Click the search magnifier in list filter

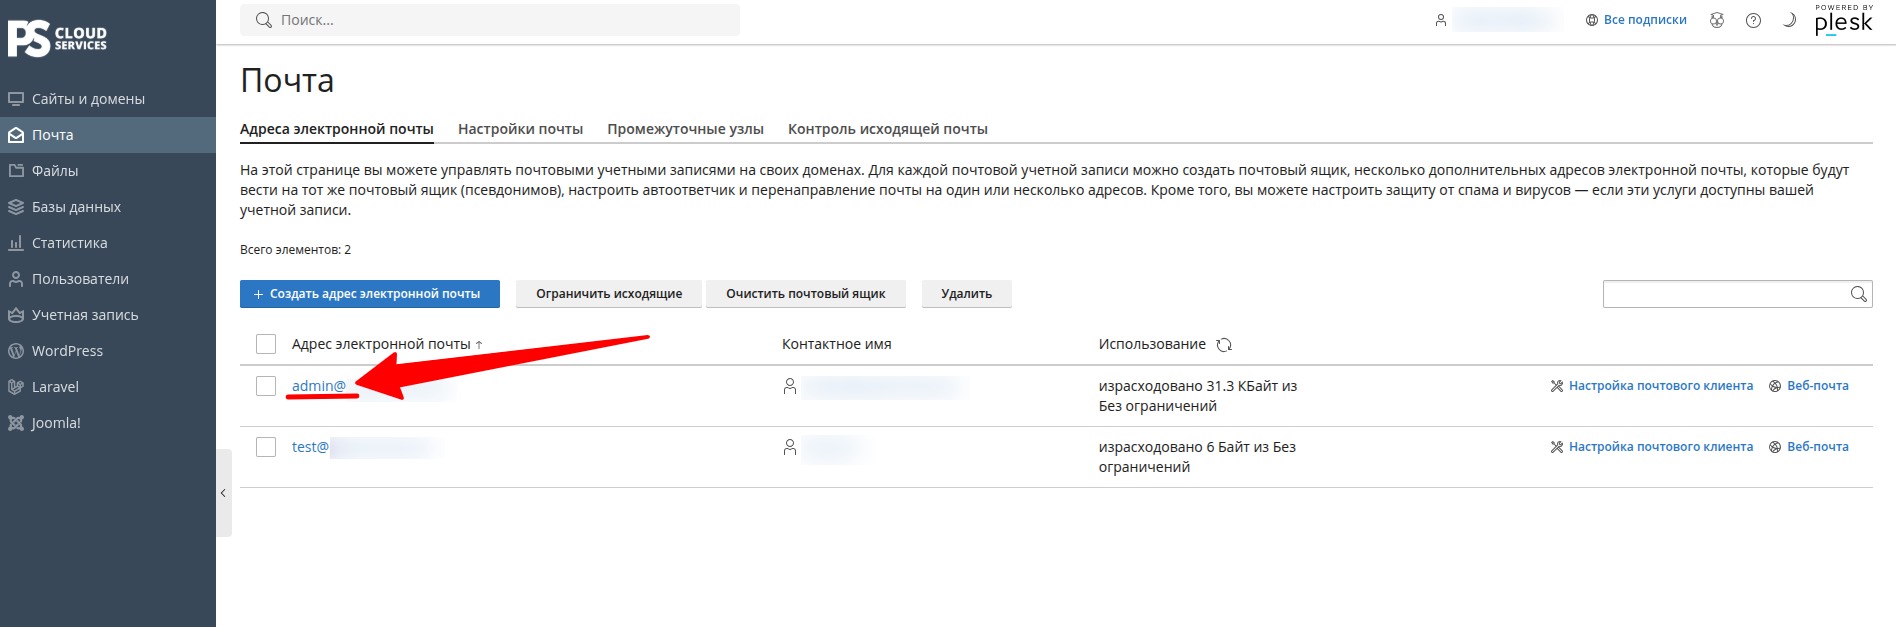(x=1858, y=294)
